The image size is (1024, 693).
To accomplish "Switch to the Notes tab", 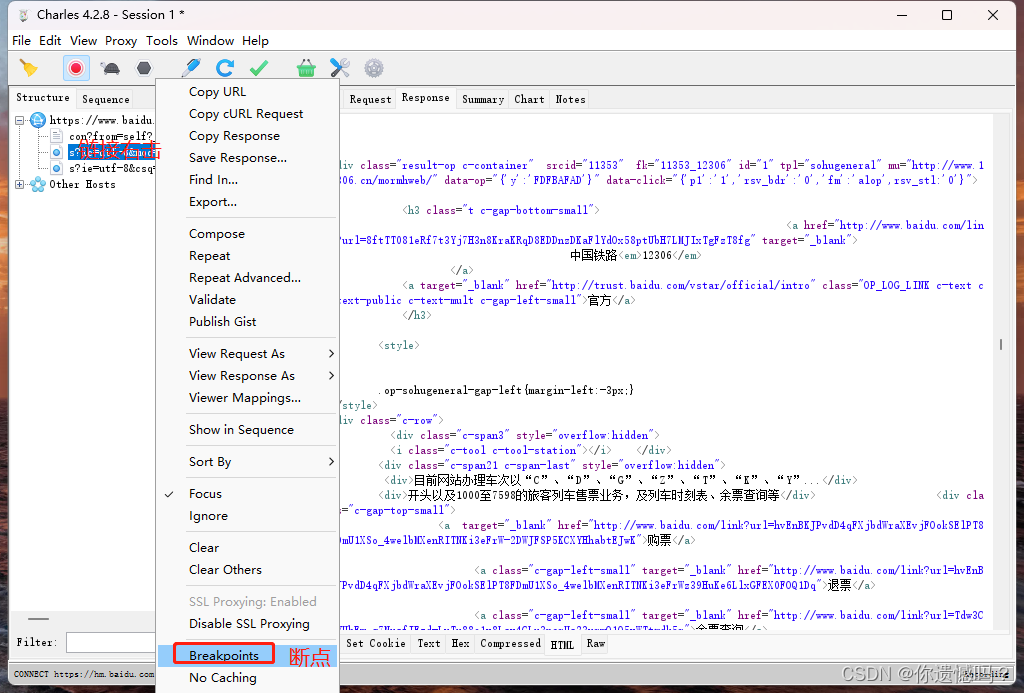I will click(571, 99).
